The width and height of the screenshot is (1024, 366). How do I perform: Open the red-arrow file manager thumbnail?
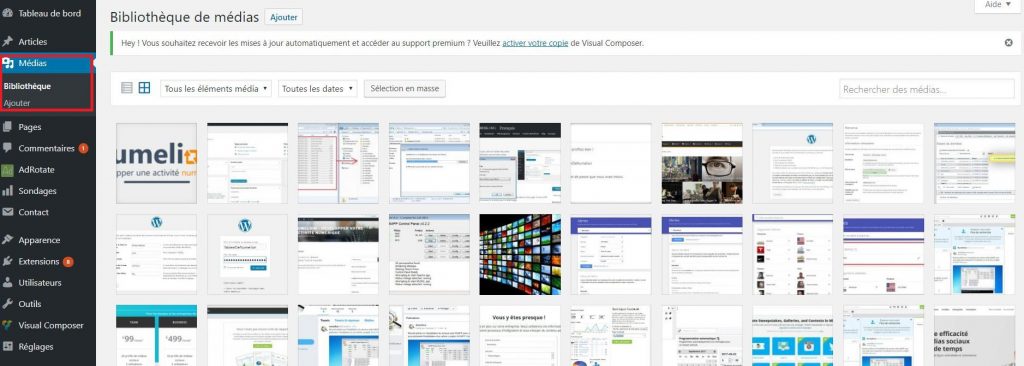338,163
